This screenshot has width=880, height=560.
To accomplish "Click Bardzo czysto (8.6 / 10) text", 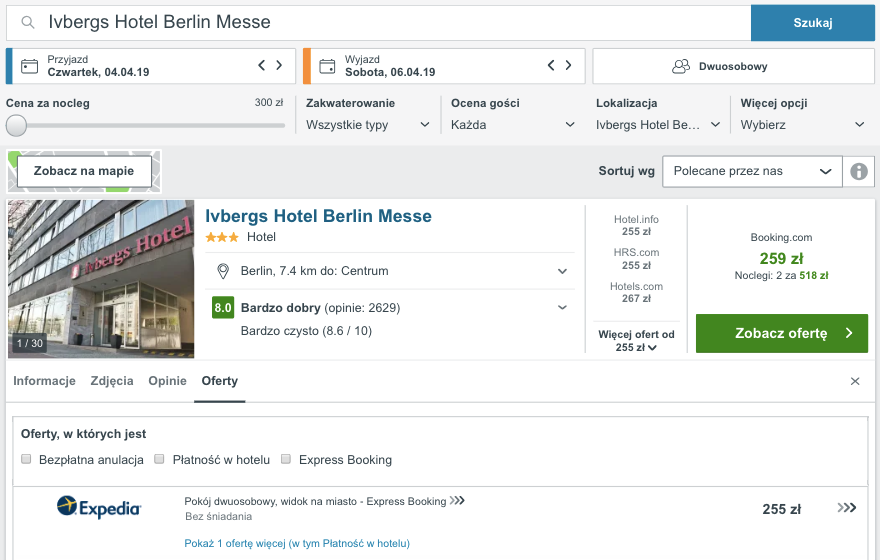I will (306, 331).
